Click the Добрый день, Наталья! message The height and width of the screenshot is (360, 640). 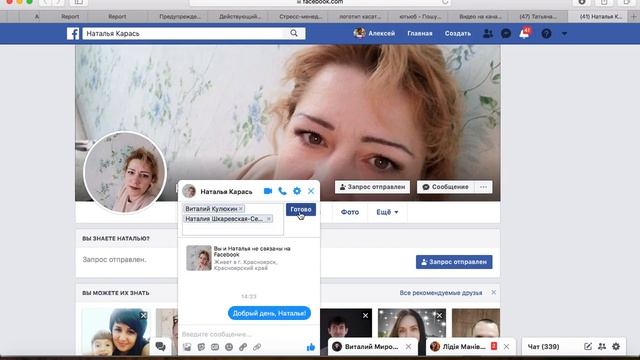coord(269,313)
